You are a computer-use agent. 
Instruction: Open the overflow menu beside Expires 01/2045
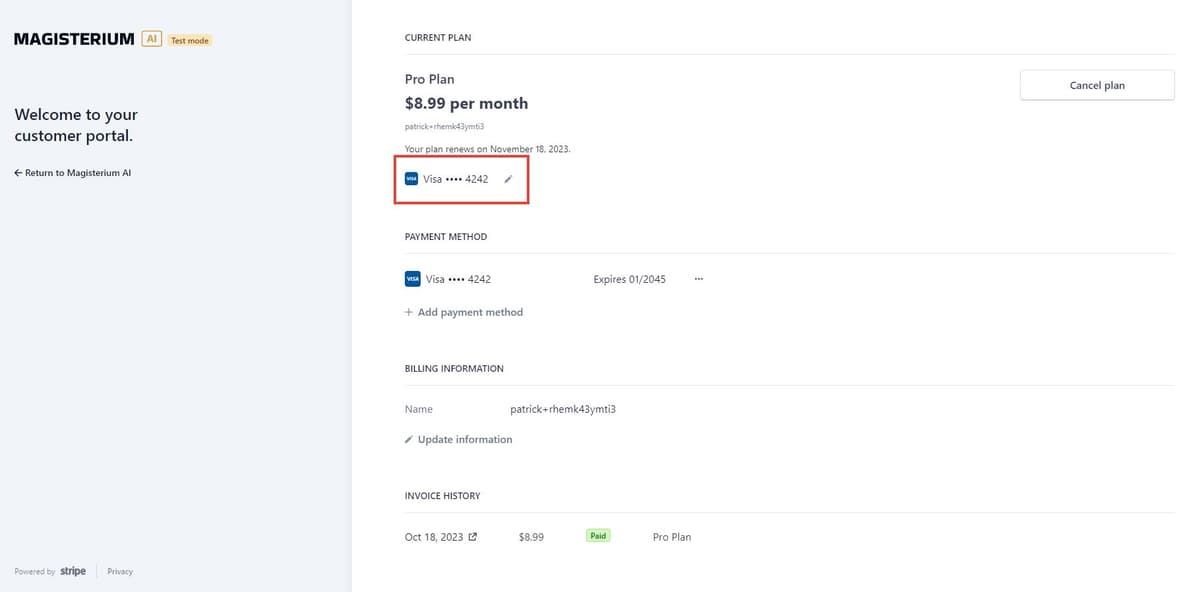[x=698, y=279]
